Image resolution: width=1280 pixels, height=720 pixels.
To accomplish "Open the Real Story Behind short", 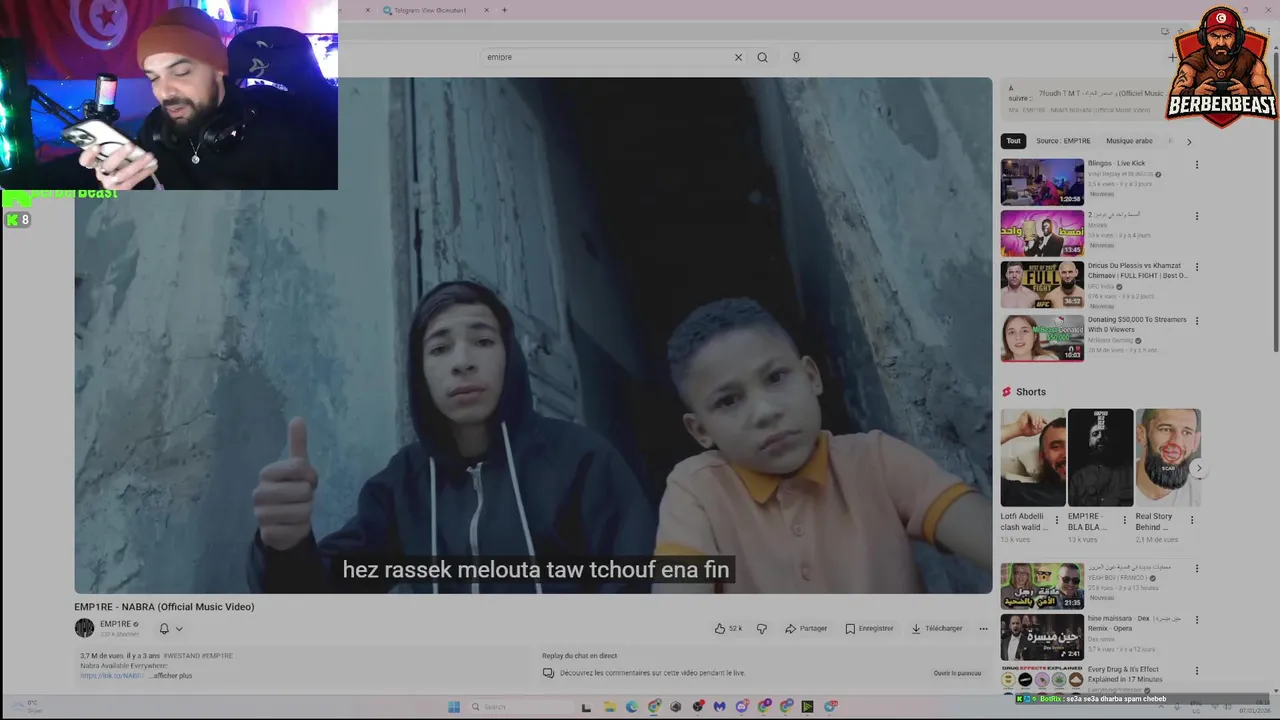I will point(1168,457).
